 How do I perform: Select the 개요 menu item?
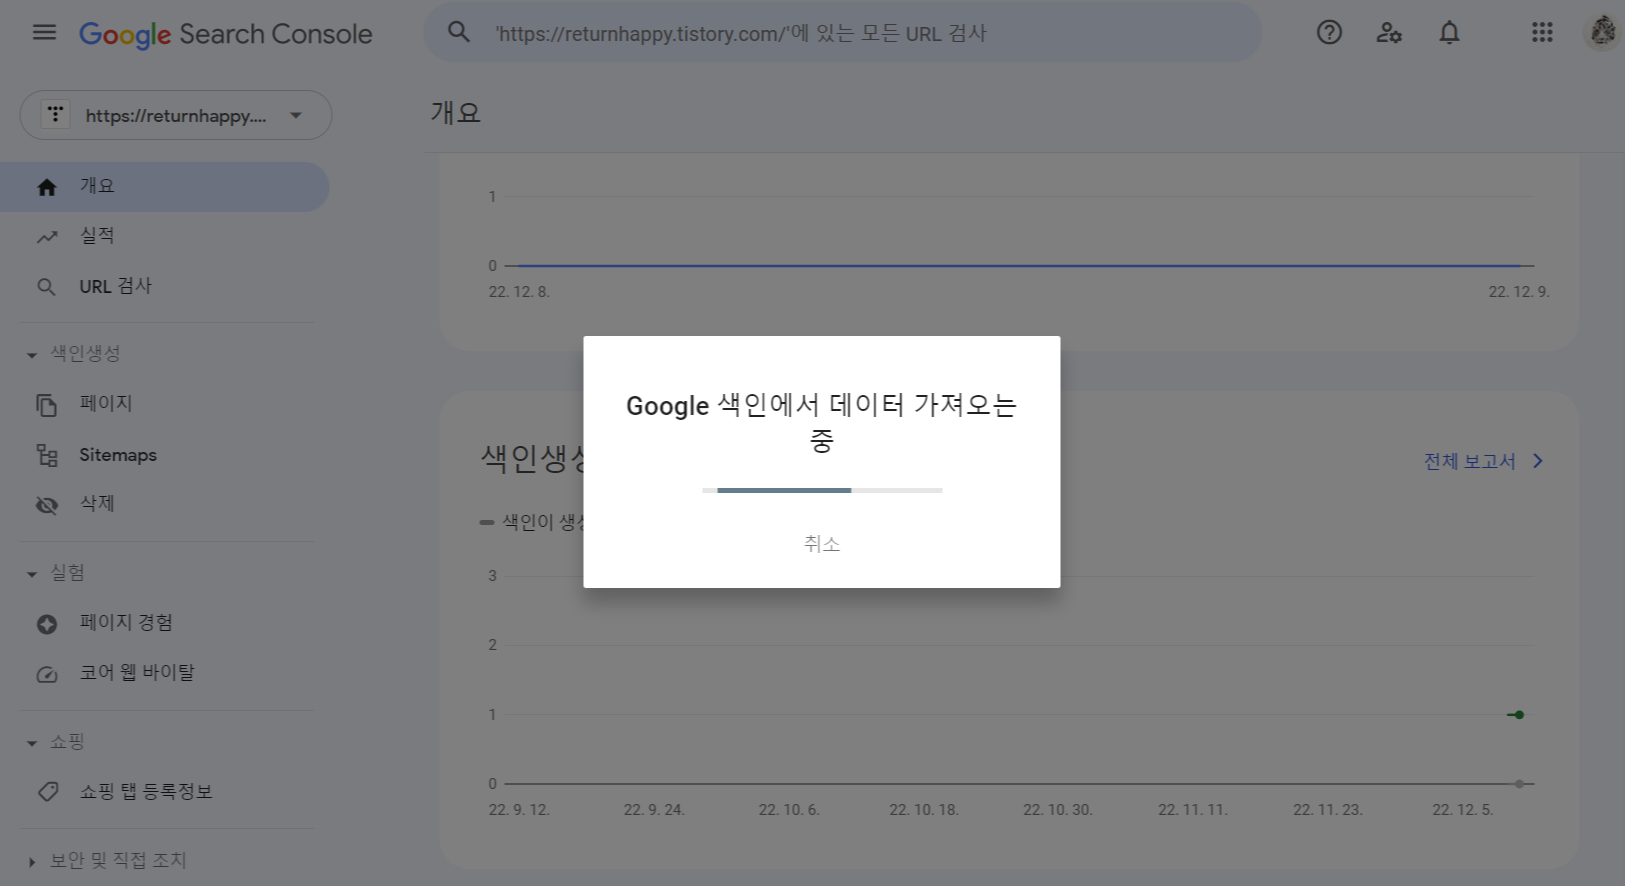164,187
